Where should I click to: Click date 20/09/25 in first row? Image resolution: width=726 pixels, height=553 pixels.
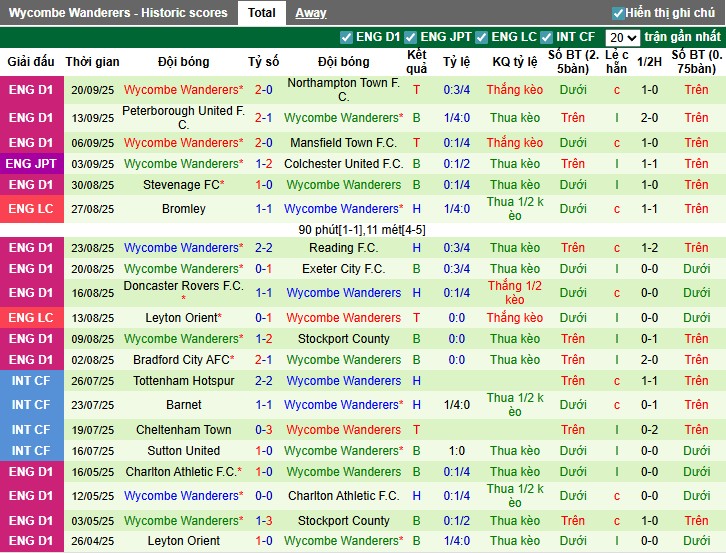tap(93, 90)
